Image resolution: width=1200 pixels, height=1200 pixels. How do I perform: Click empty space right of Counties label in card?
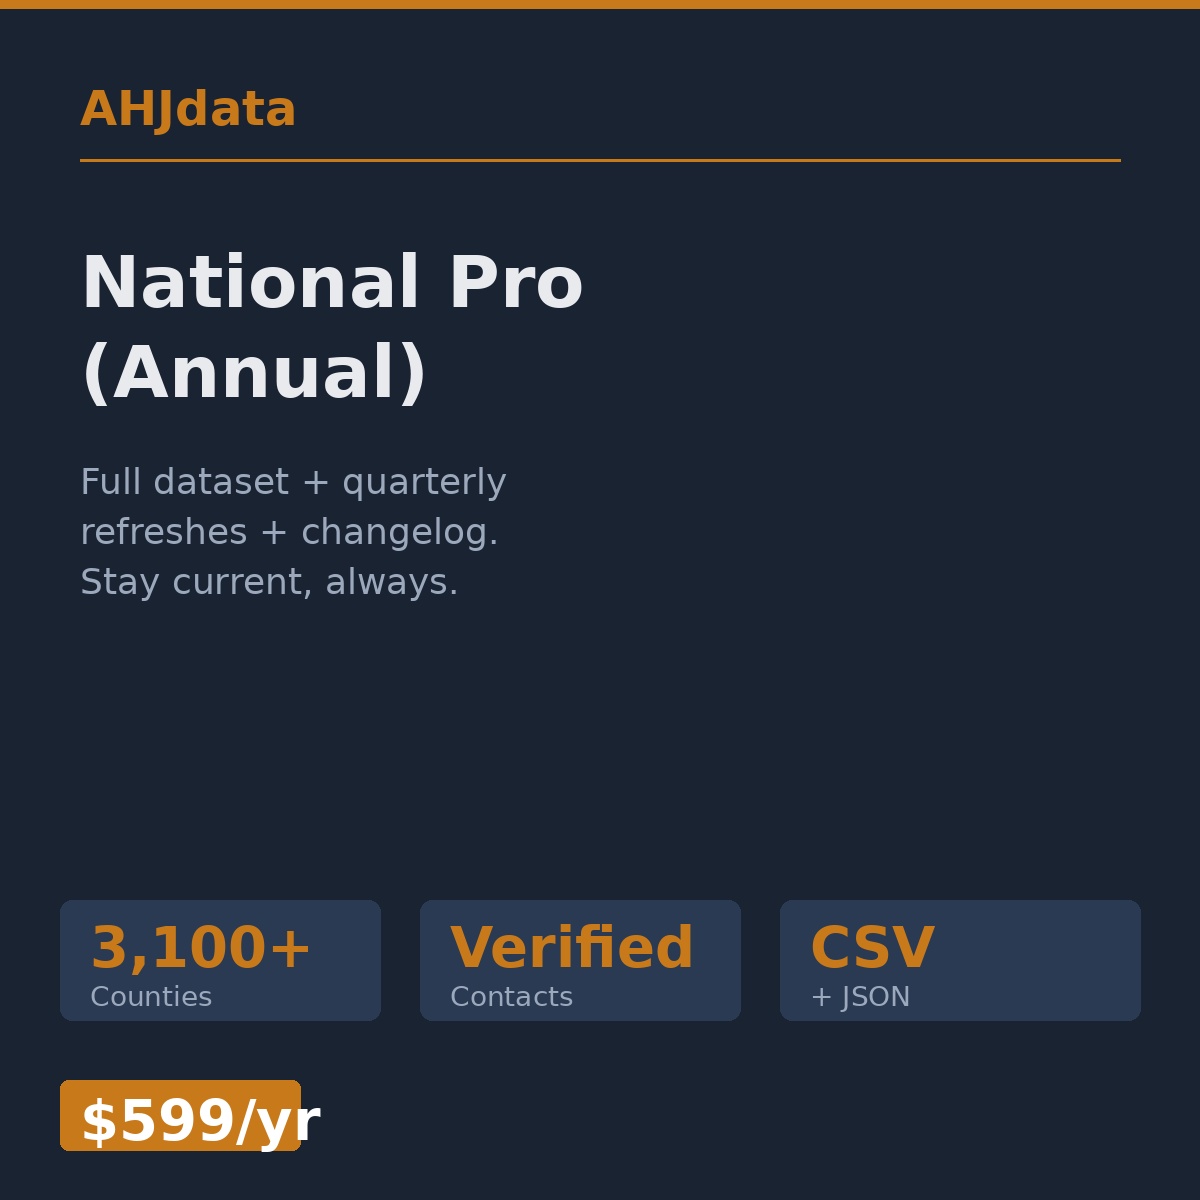(300, 998)
